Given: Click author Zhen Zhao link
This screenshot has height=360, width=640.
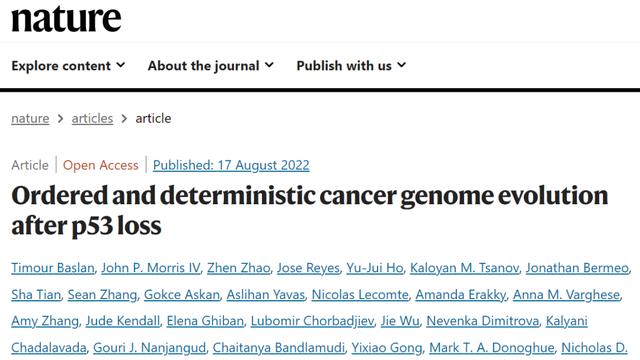Looking at the screenshot, I should [239, 268].
